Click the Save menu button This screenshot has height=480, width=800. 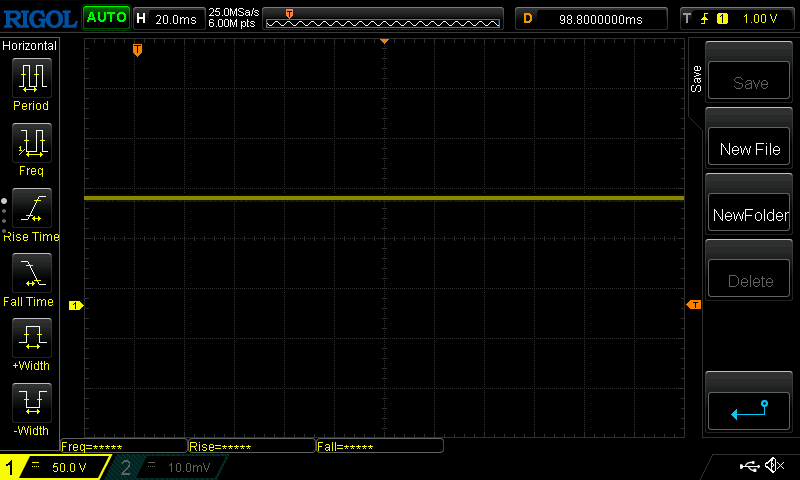[x=749, y=81]
